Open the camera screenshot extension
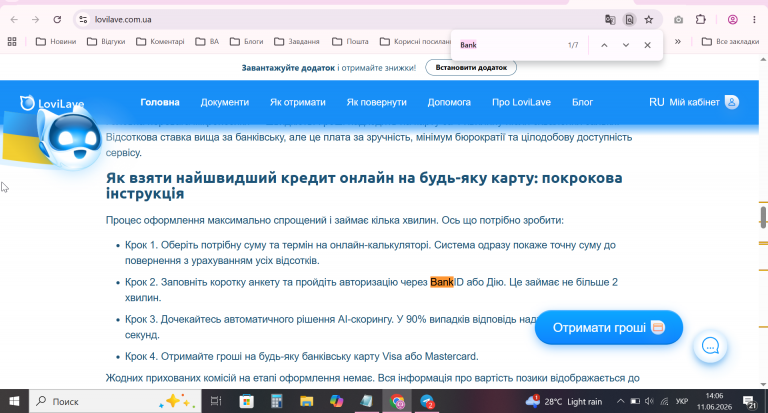This screenshot has height=413, width=768. click(x=678, y=20)
